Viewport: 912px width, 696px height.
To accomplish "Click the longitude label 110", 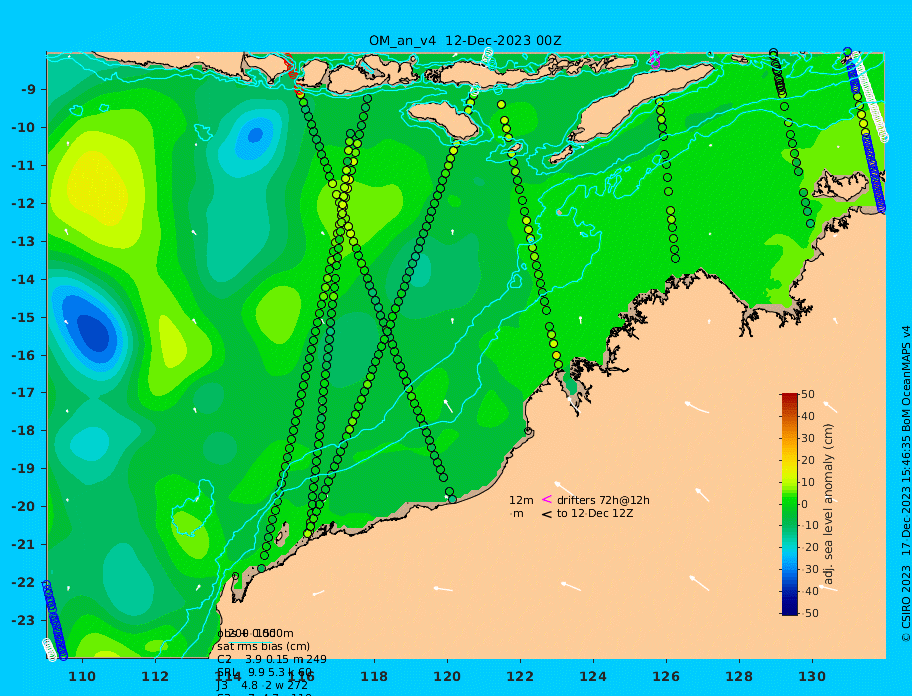I will pos(82,676).
